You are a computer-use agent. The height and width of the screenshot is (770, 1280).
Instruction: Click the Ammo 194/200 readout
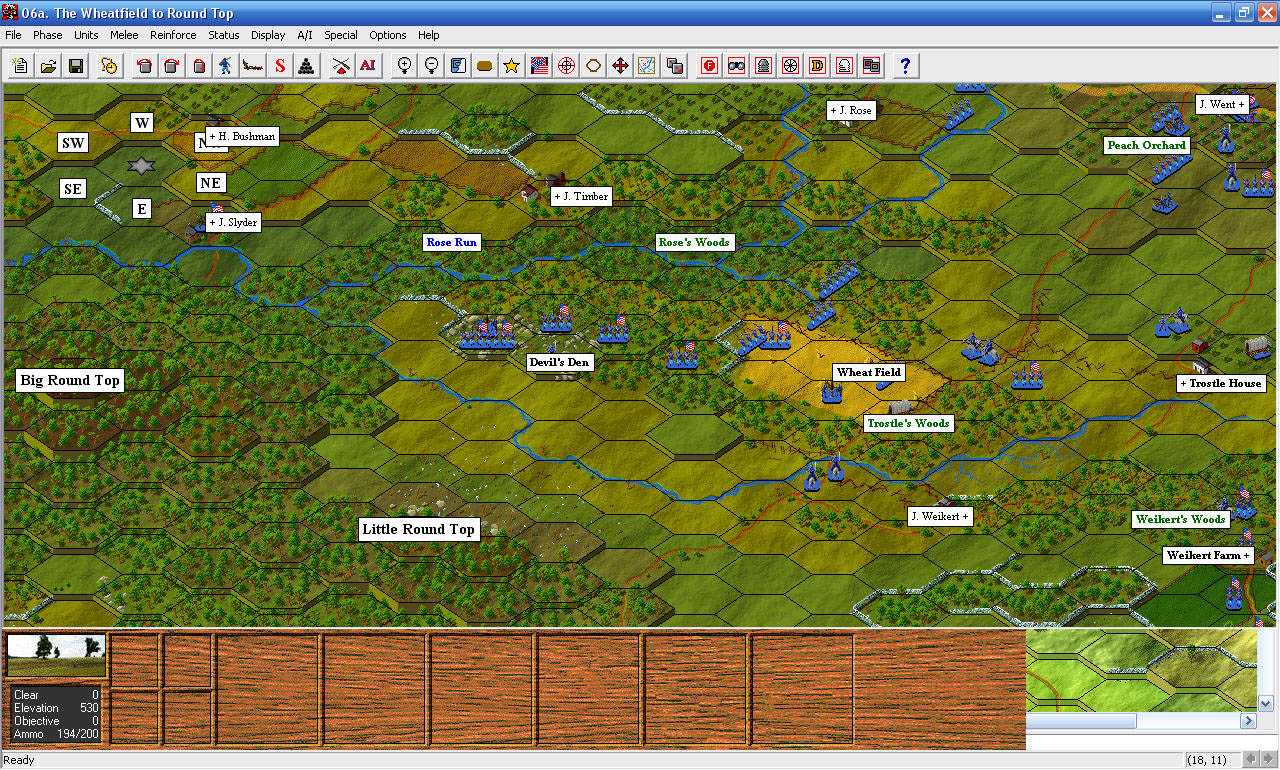click(x=56, y=734)
